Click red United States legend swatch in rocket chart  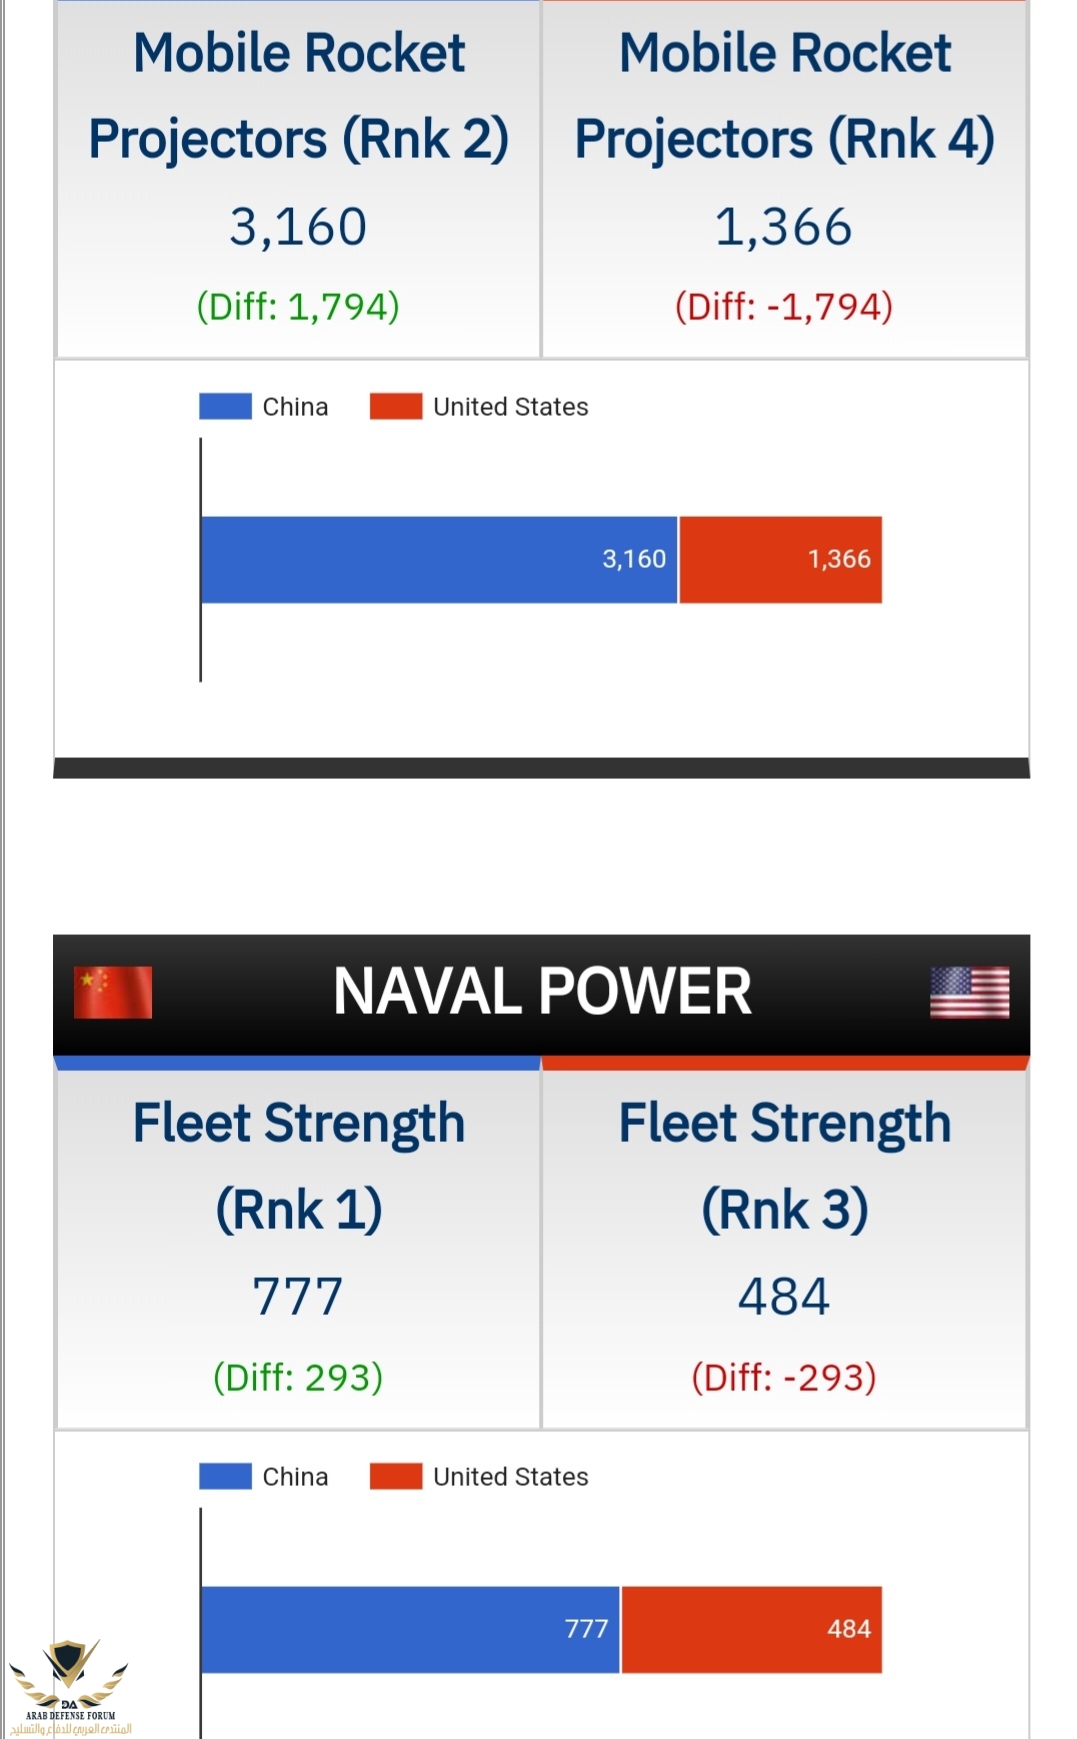tap(396, 406)
